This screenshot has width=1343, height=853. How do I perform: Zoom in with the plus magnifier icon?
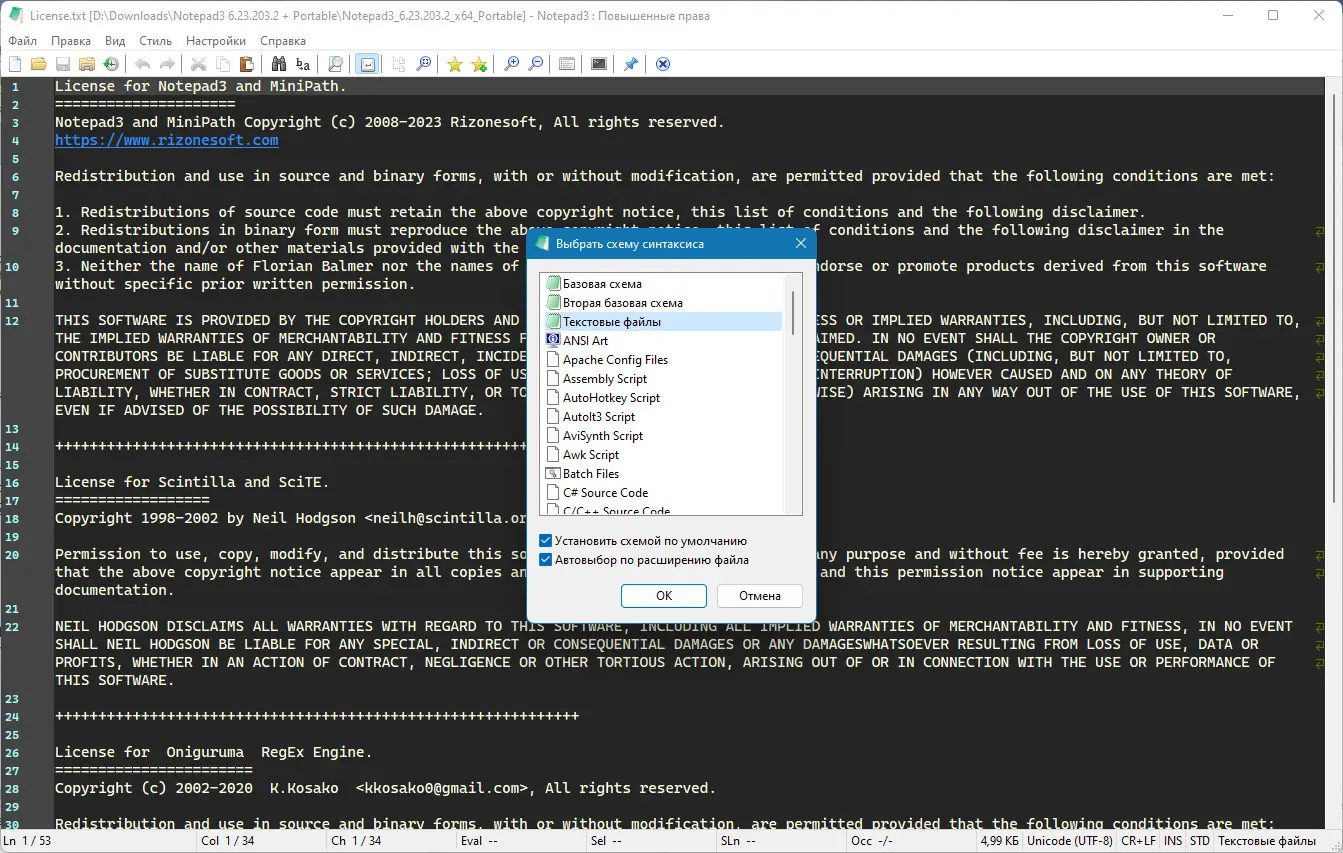(x=511, y=64)
